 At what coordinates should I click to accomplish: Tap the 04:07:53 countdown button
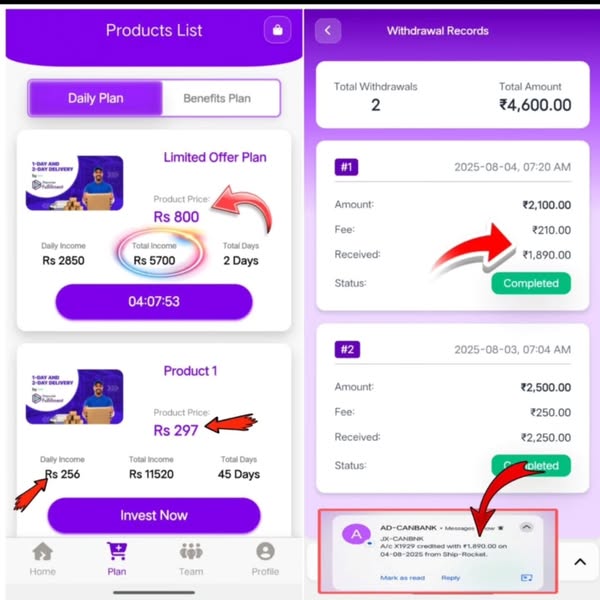(x=154, y=302)
